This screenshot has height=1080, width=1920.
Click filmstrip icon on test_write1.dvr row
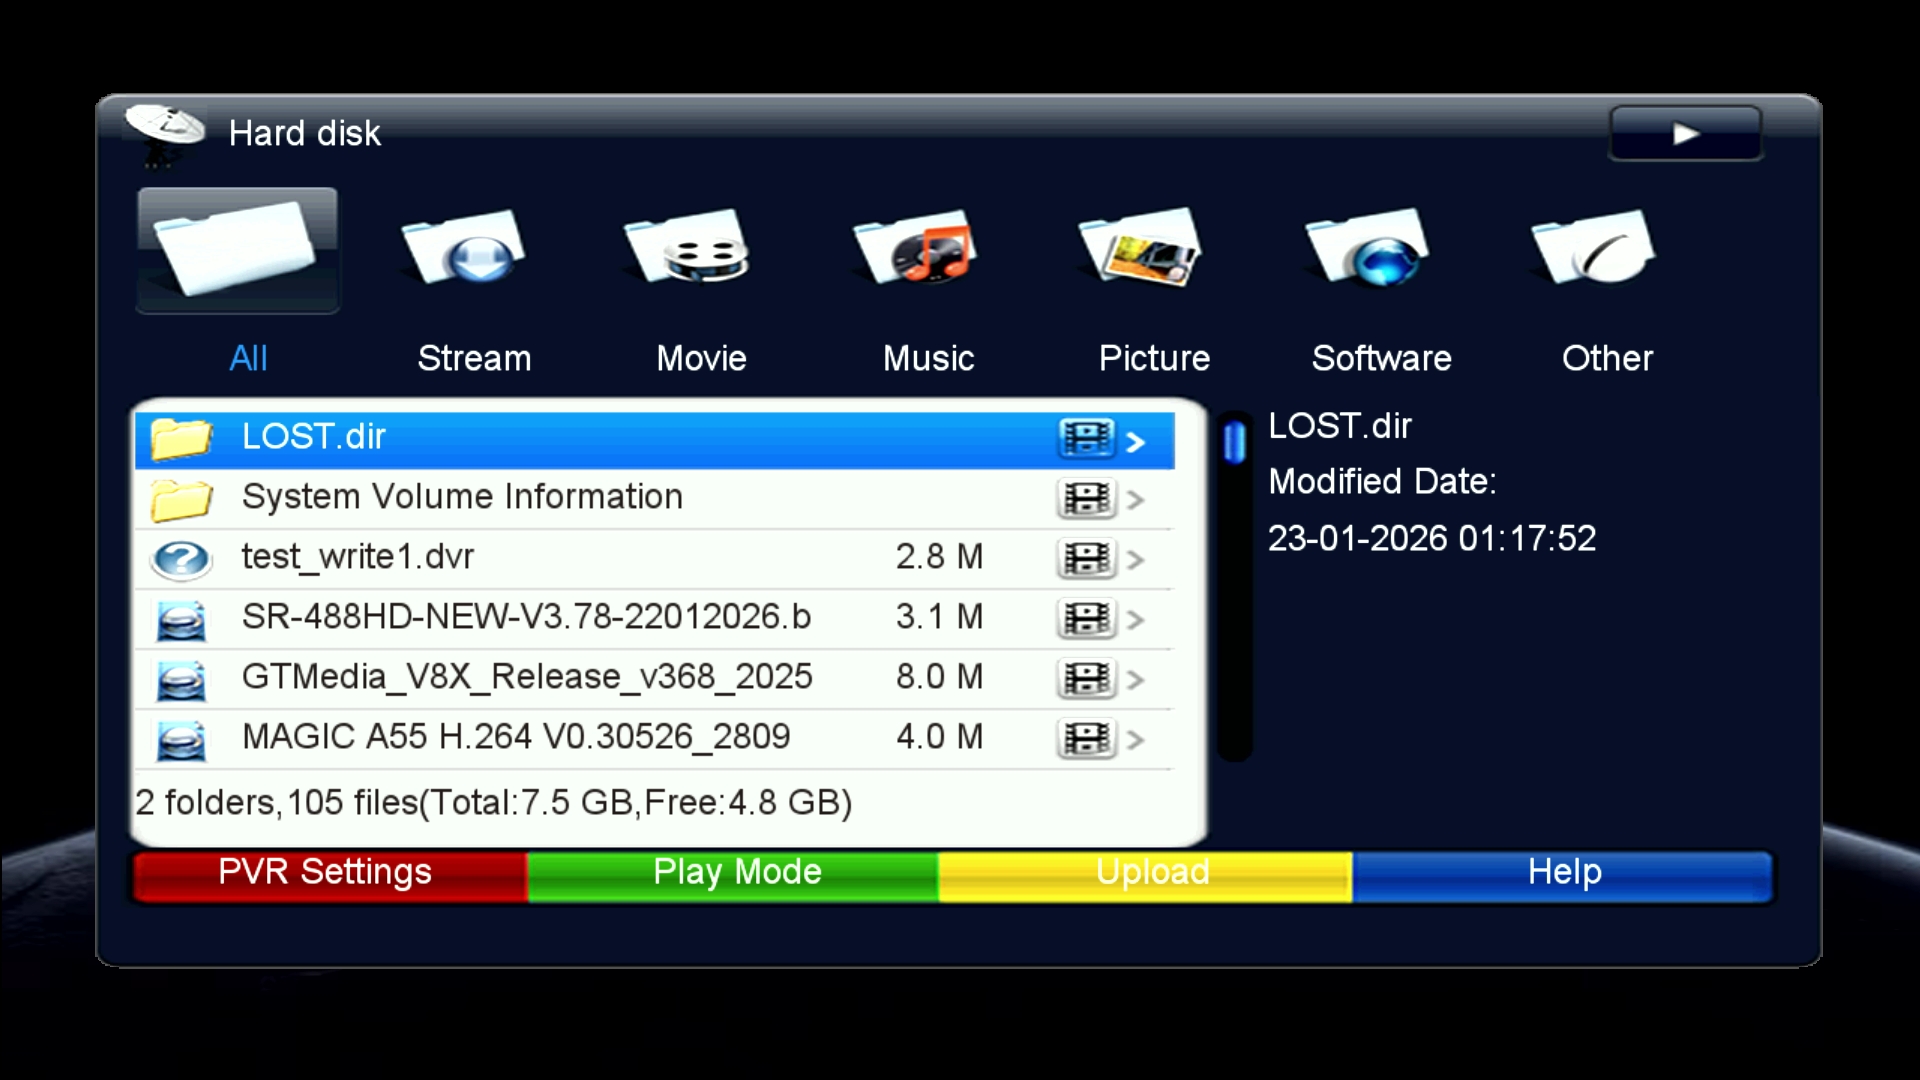pyautogui.click(x=1086, y=559)
